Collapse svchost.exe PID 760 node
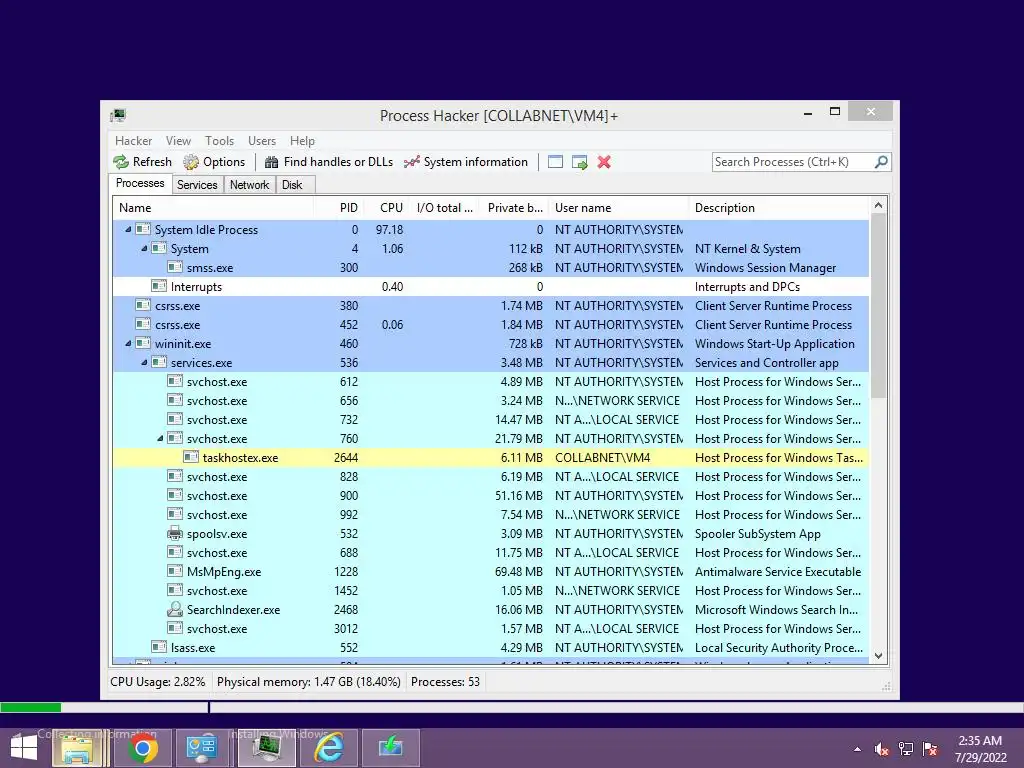Image resolution: width=1024 pixels, height=768 pixels. (x=160, y=438)
